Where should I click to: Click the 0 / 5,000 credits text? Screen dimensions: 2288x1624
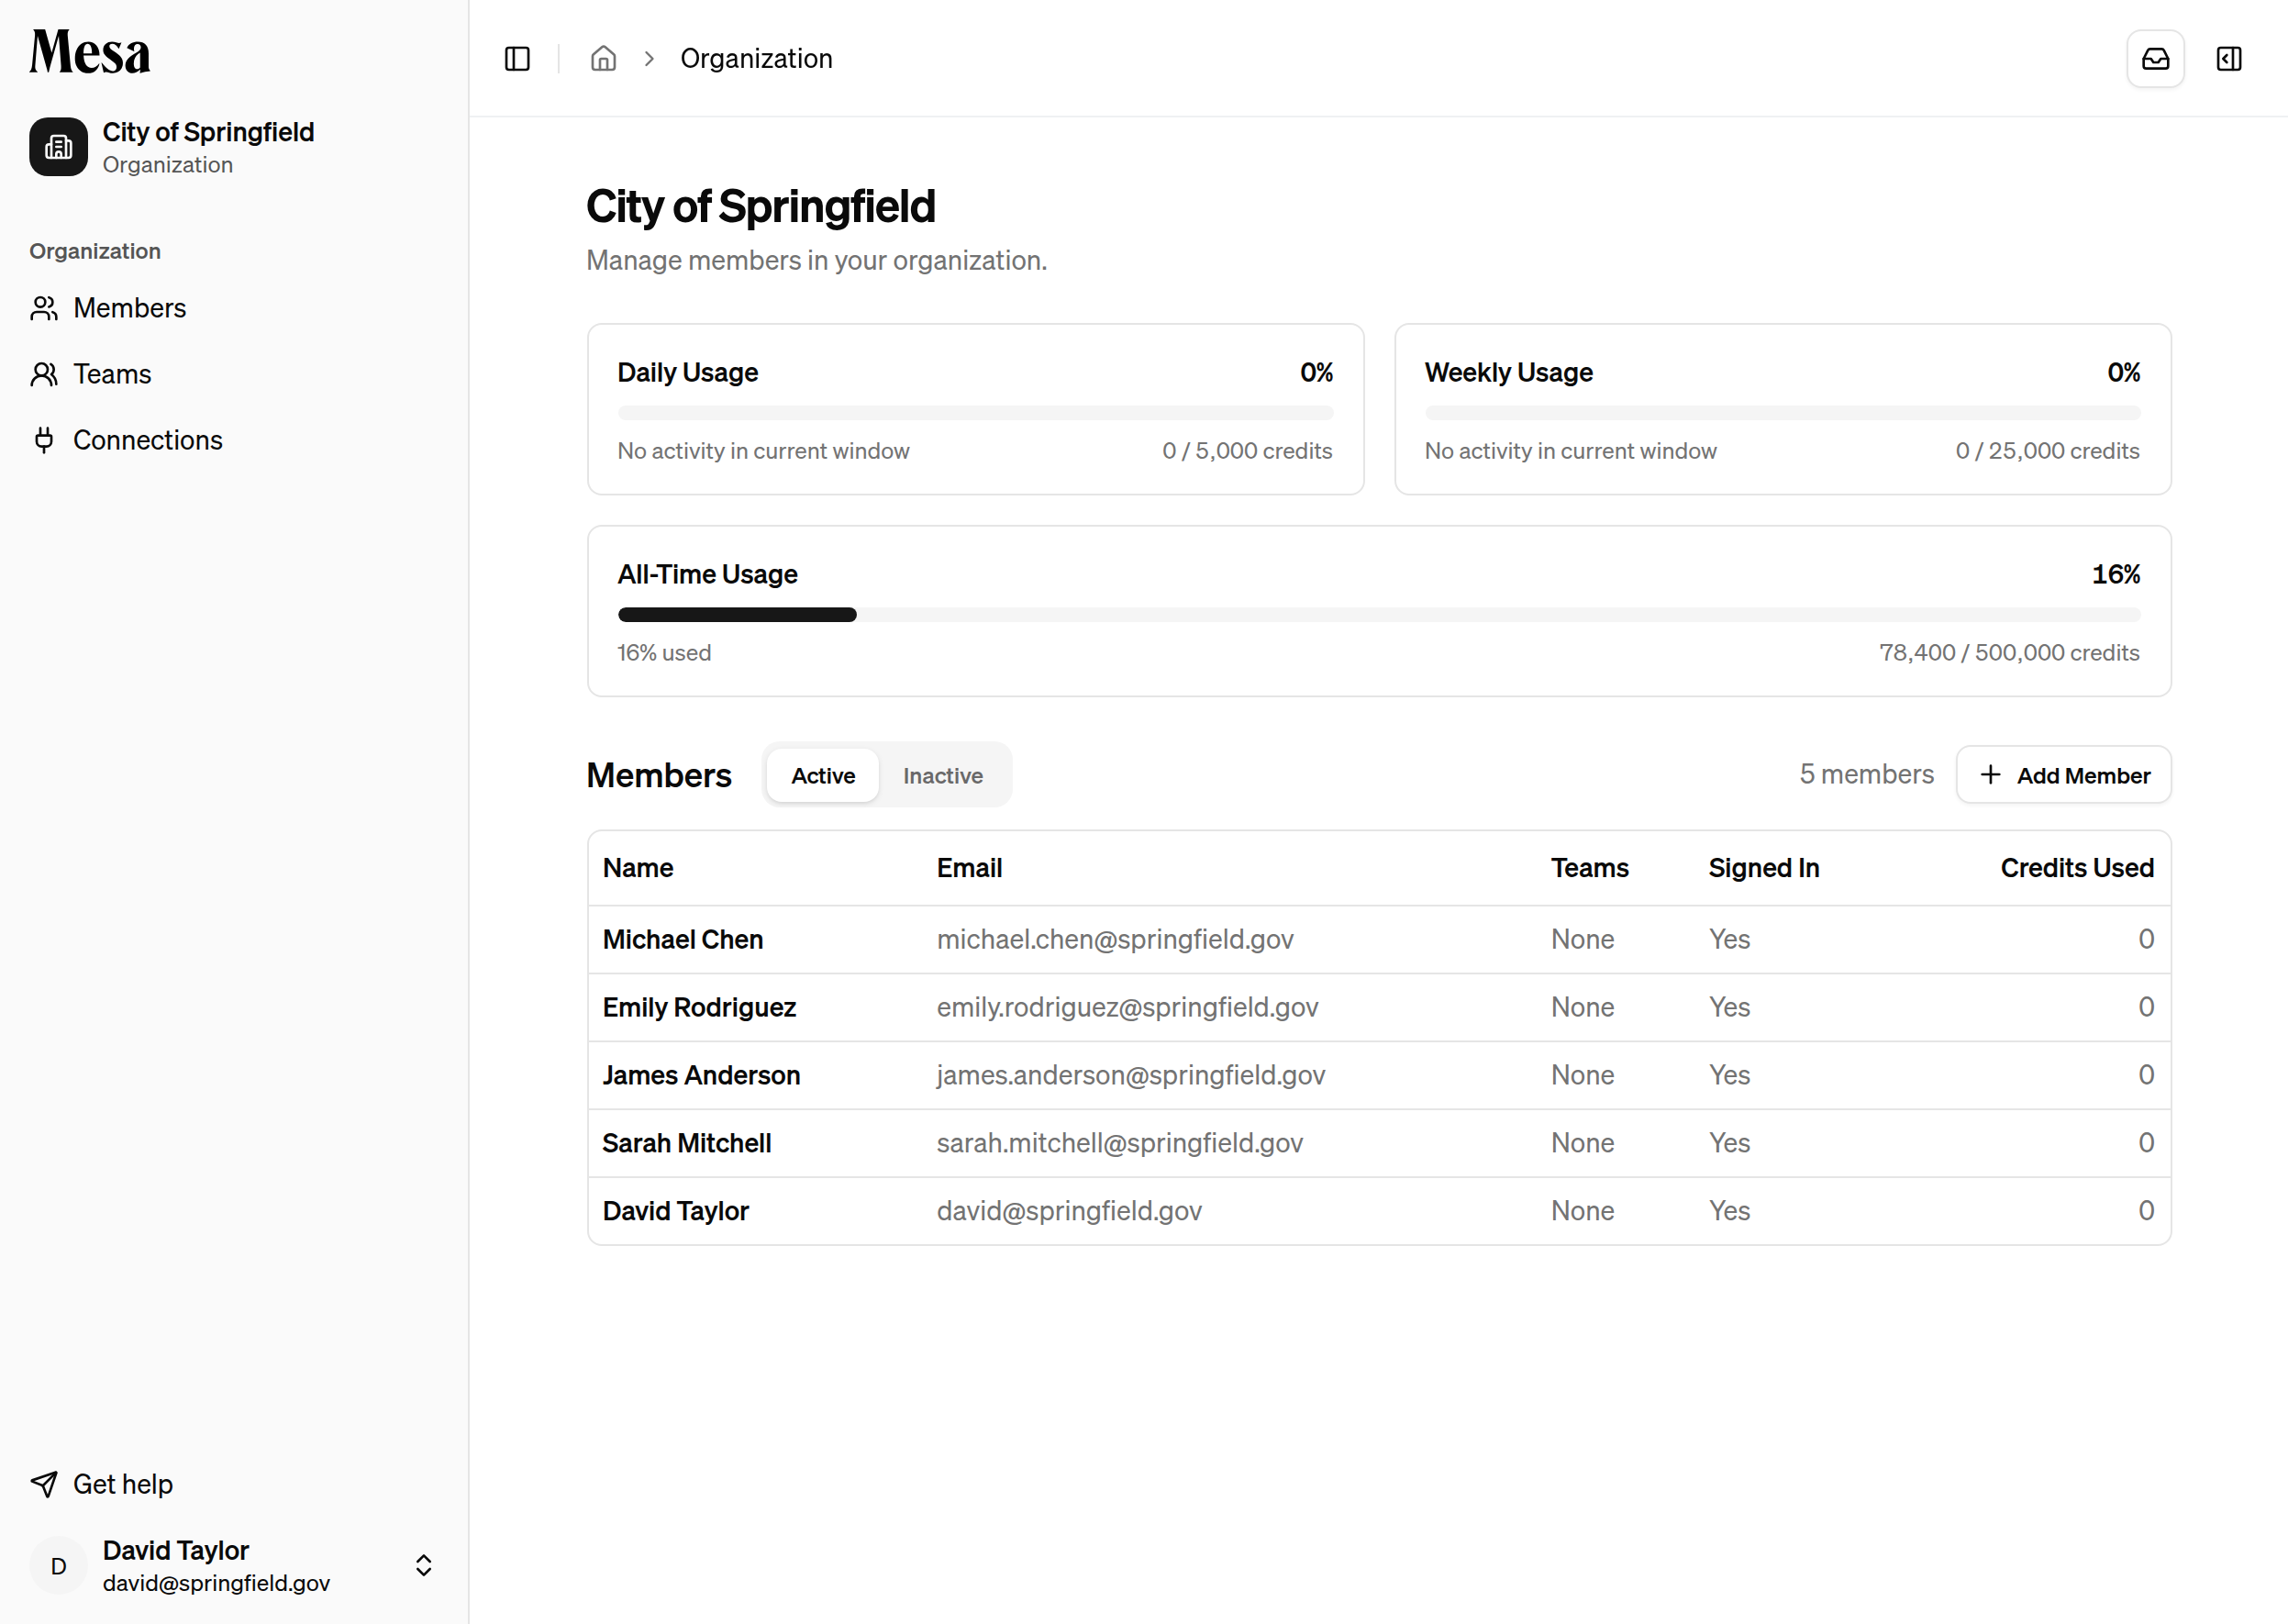click(x=1247, y=451)
